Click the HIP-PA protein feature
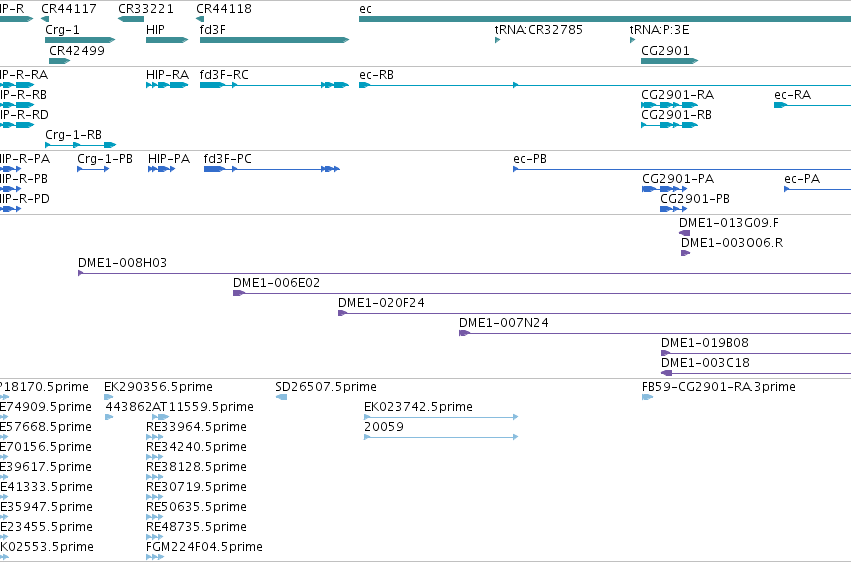 tap(161, 169)
